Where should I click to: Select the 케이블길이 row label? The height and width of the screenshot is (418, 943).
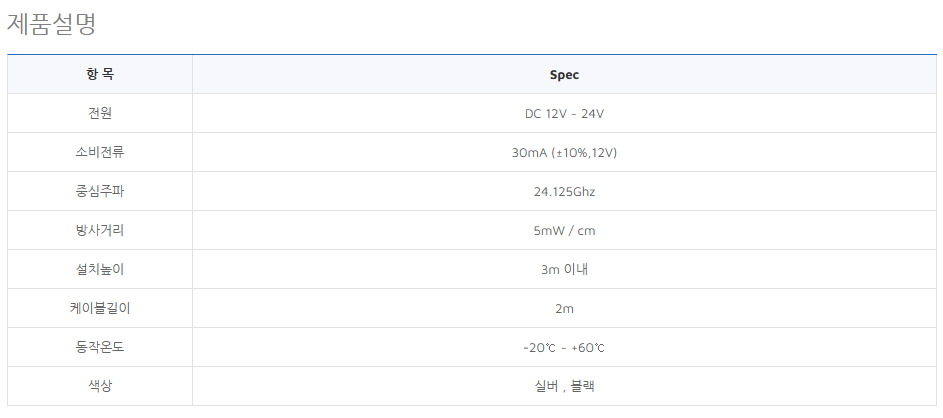(x=100, y=308)
